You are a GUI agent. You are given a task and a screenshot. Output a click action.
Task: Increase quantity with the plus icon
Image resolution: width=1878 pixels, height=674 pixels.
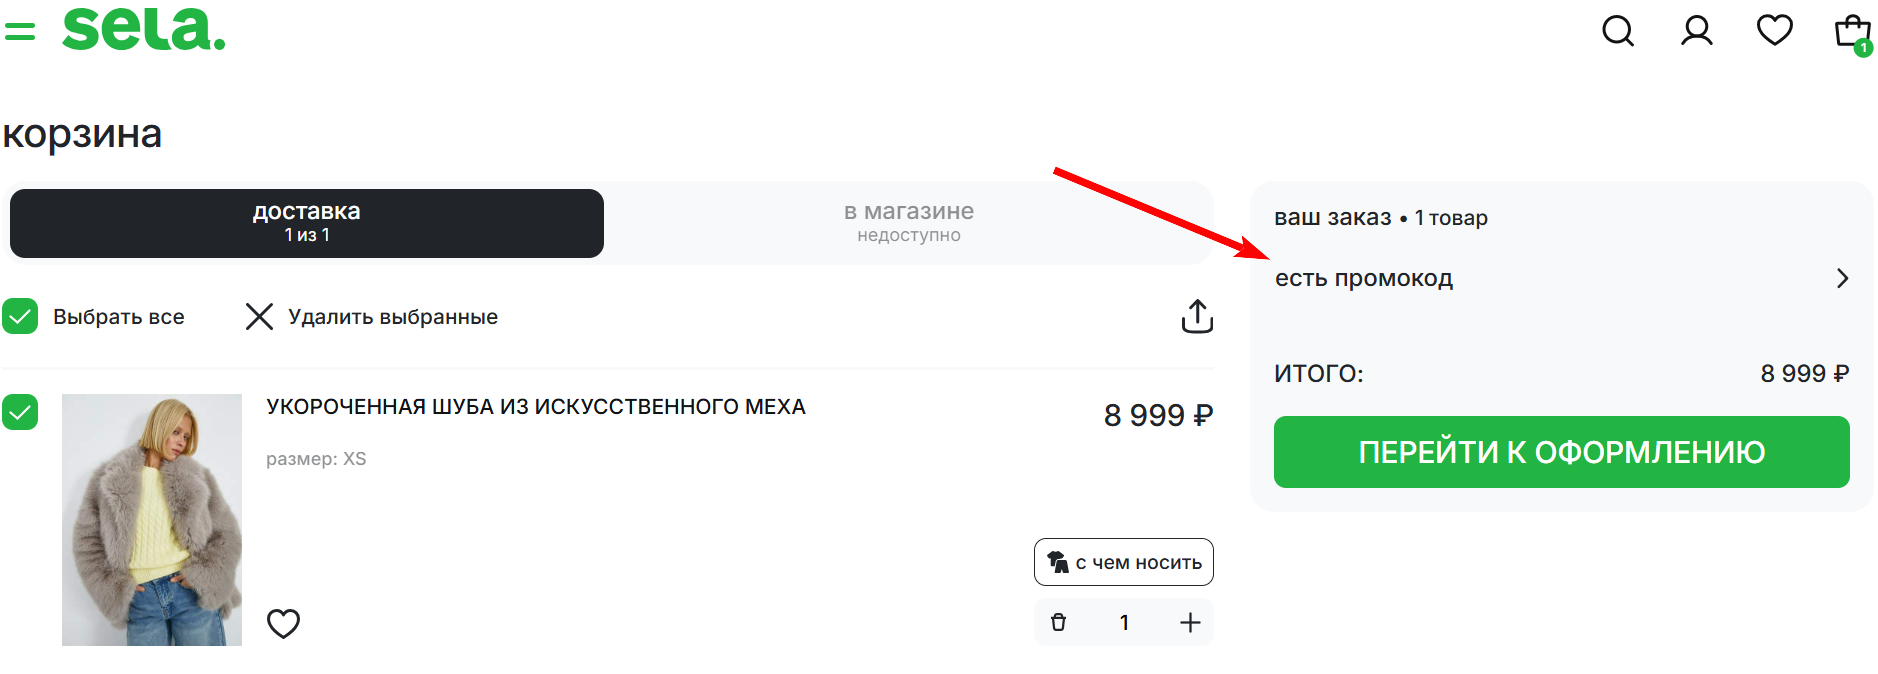pyautogui.click(x=1189, y=621)
